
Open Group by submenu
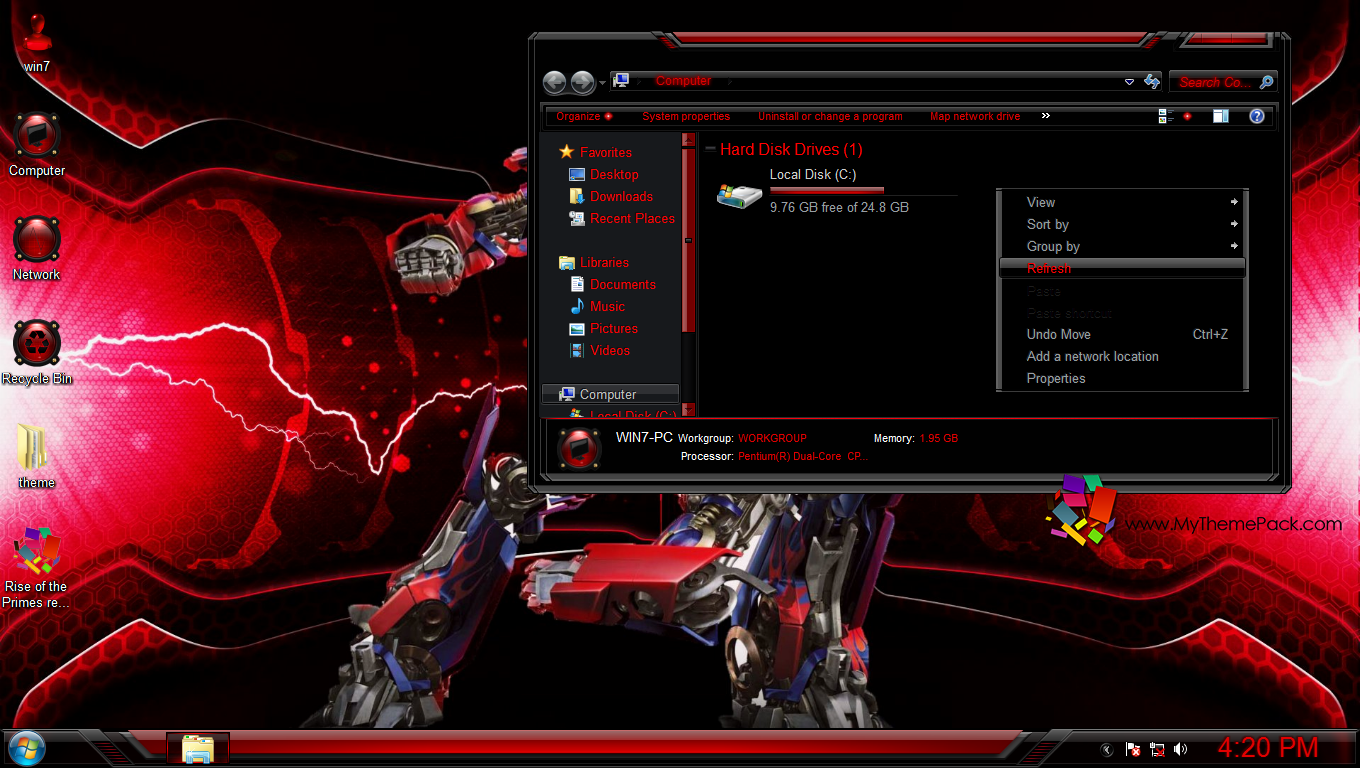pyautogui.click(x=1122, y=246)
